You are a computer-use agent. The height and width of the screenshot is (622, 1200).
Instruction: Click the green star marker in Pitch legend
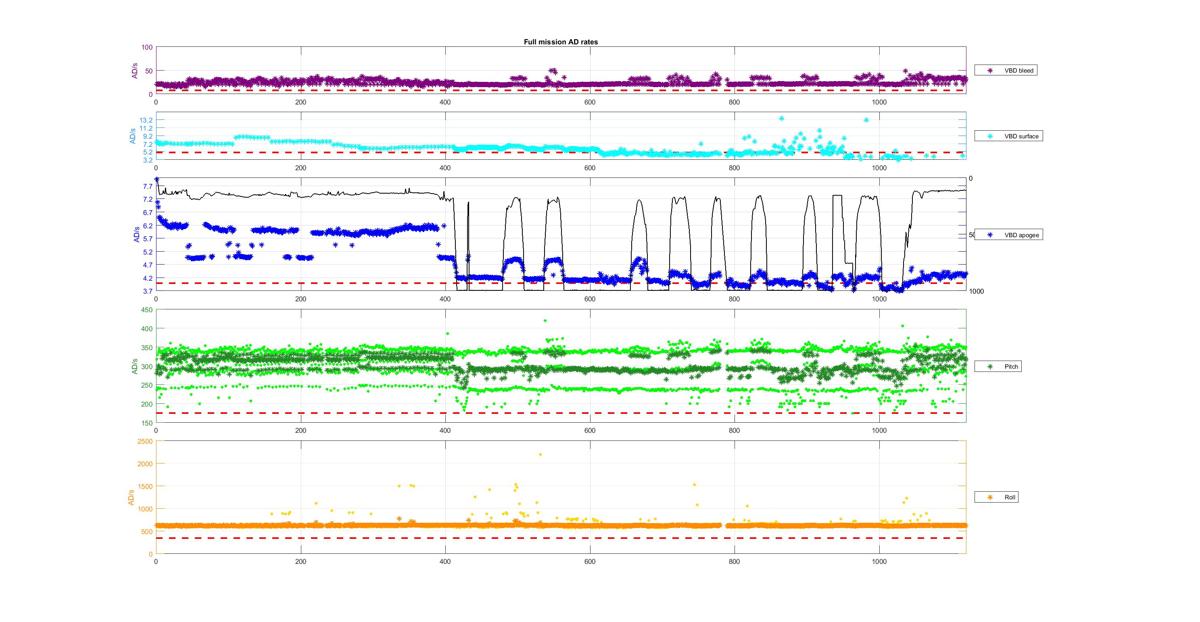click(990, 367)
